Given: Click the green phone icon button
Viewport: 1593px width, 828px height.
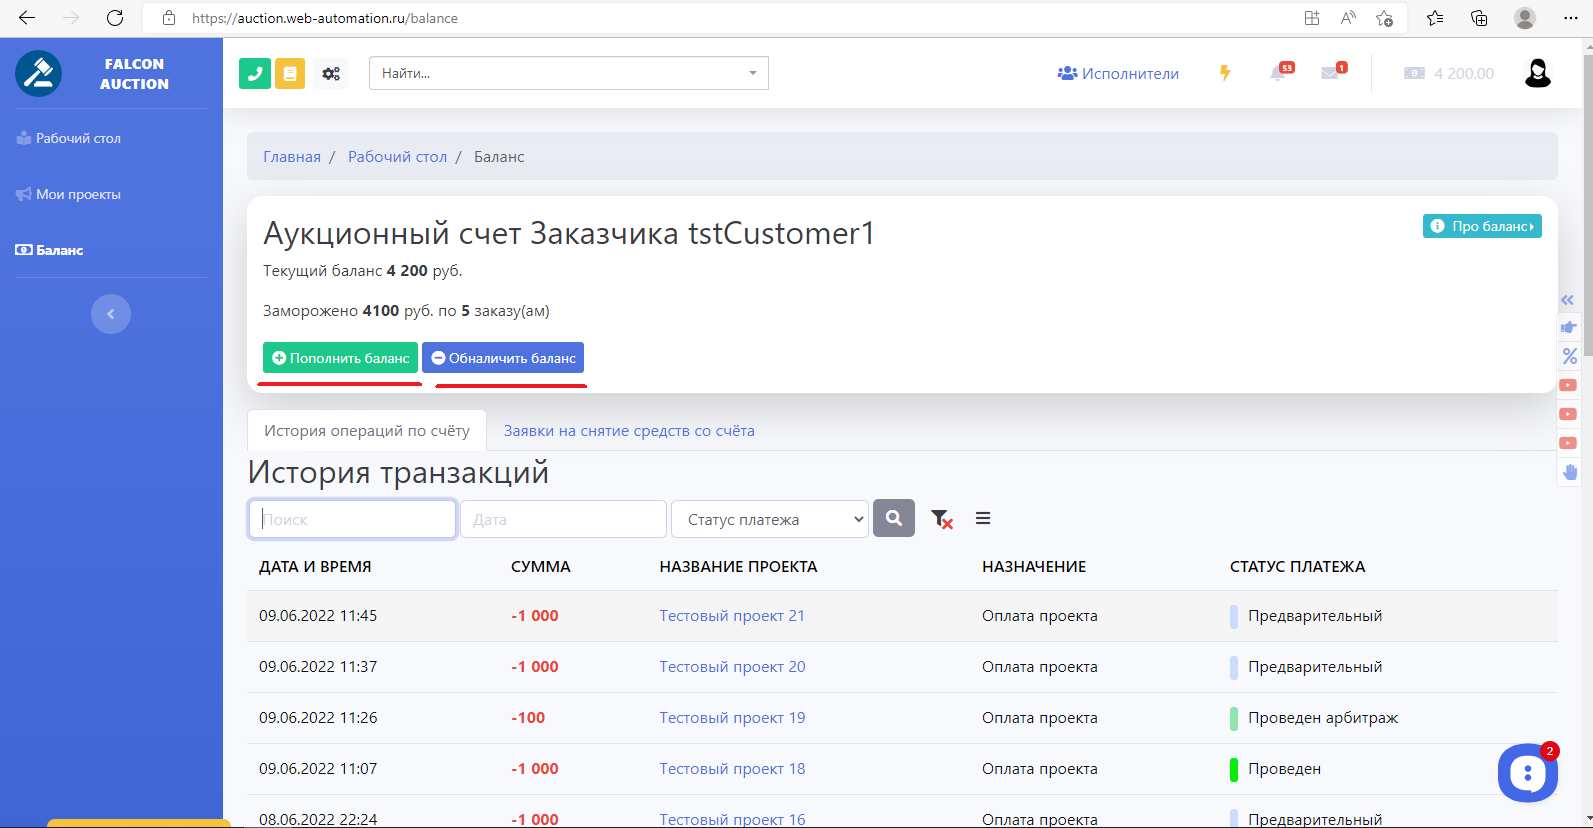Looking at the screenshot, I should [255, 73].
